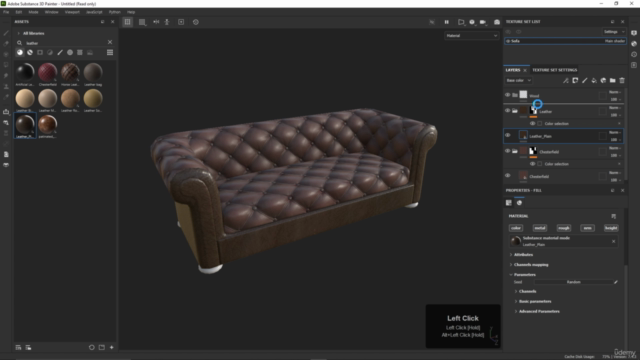Toggle the height channel button

coord(611,228)
